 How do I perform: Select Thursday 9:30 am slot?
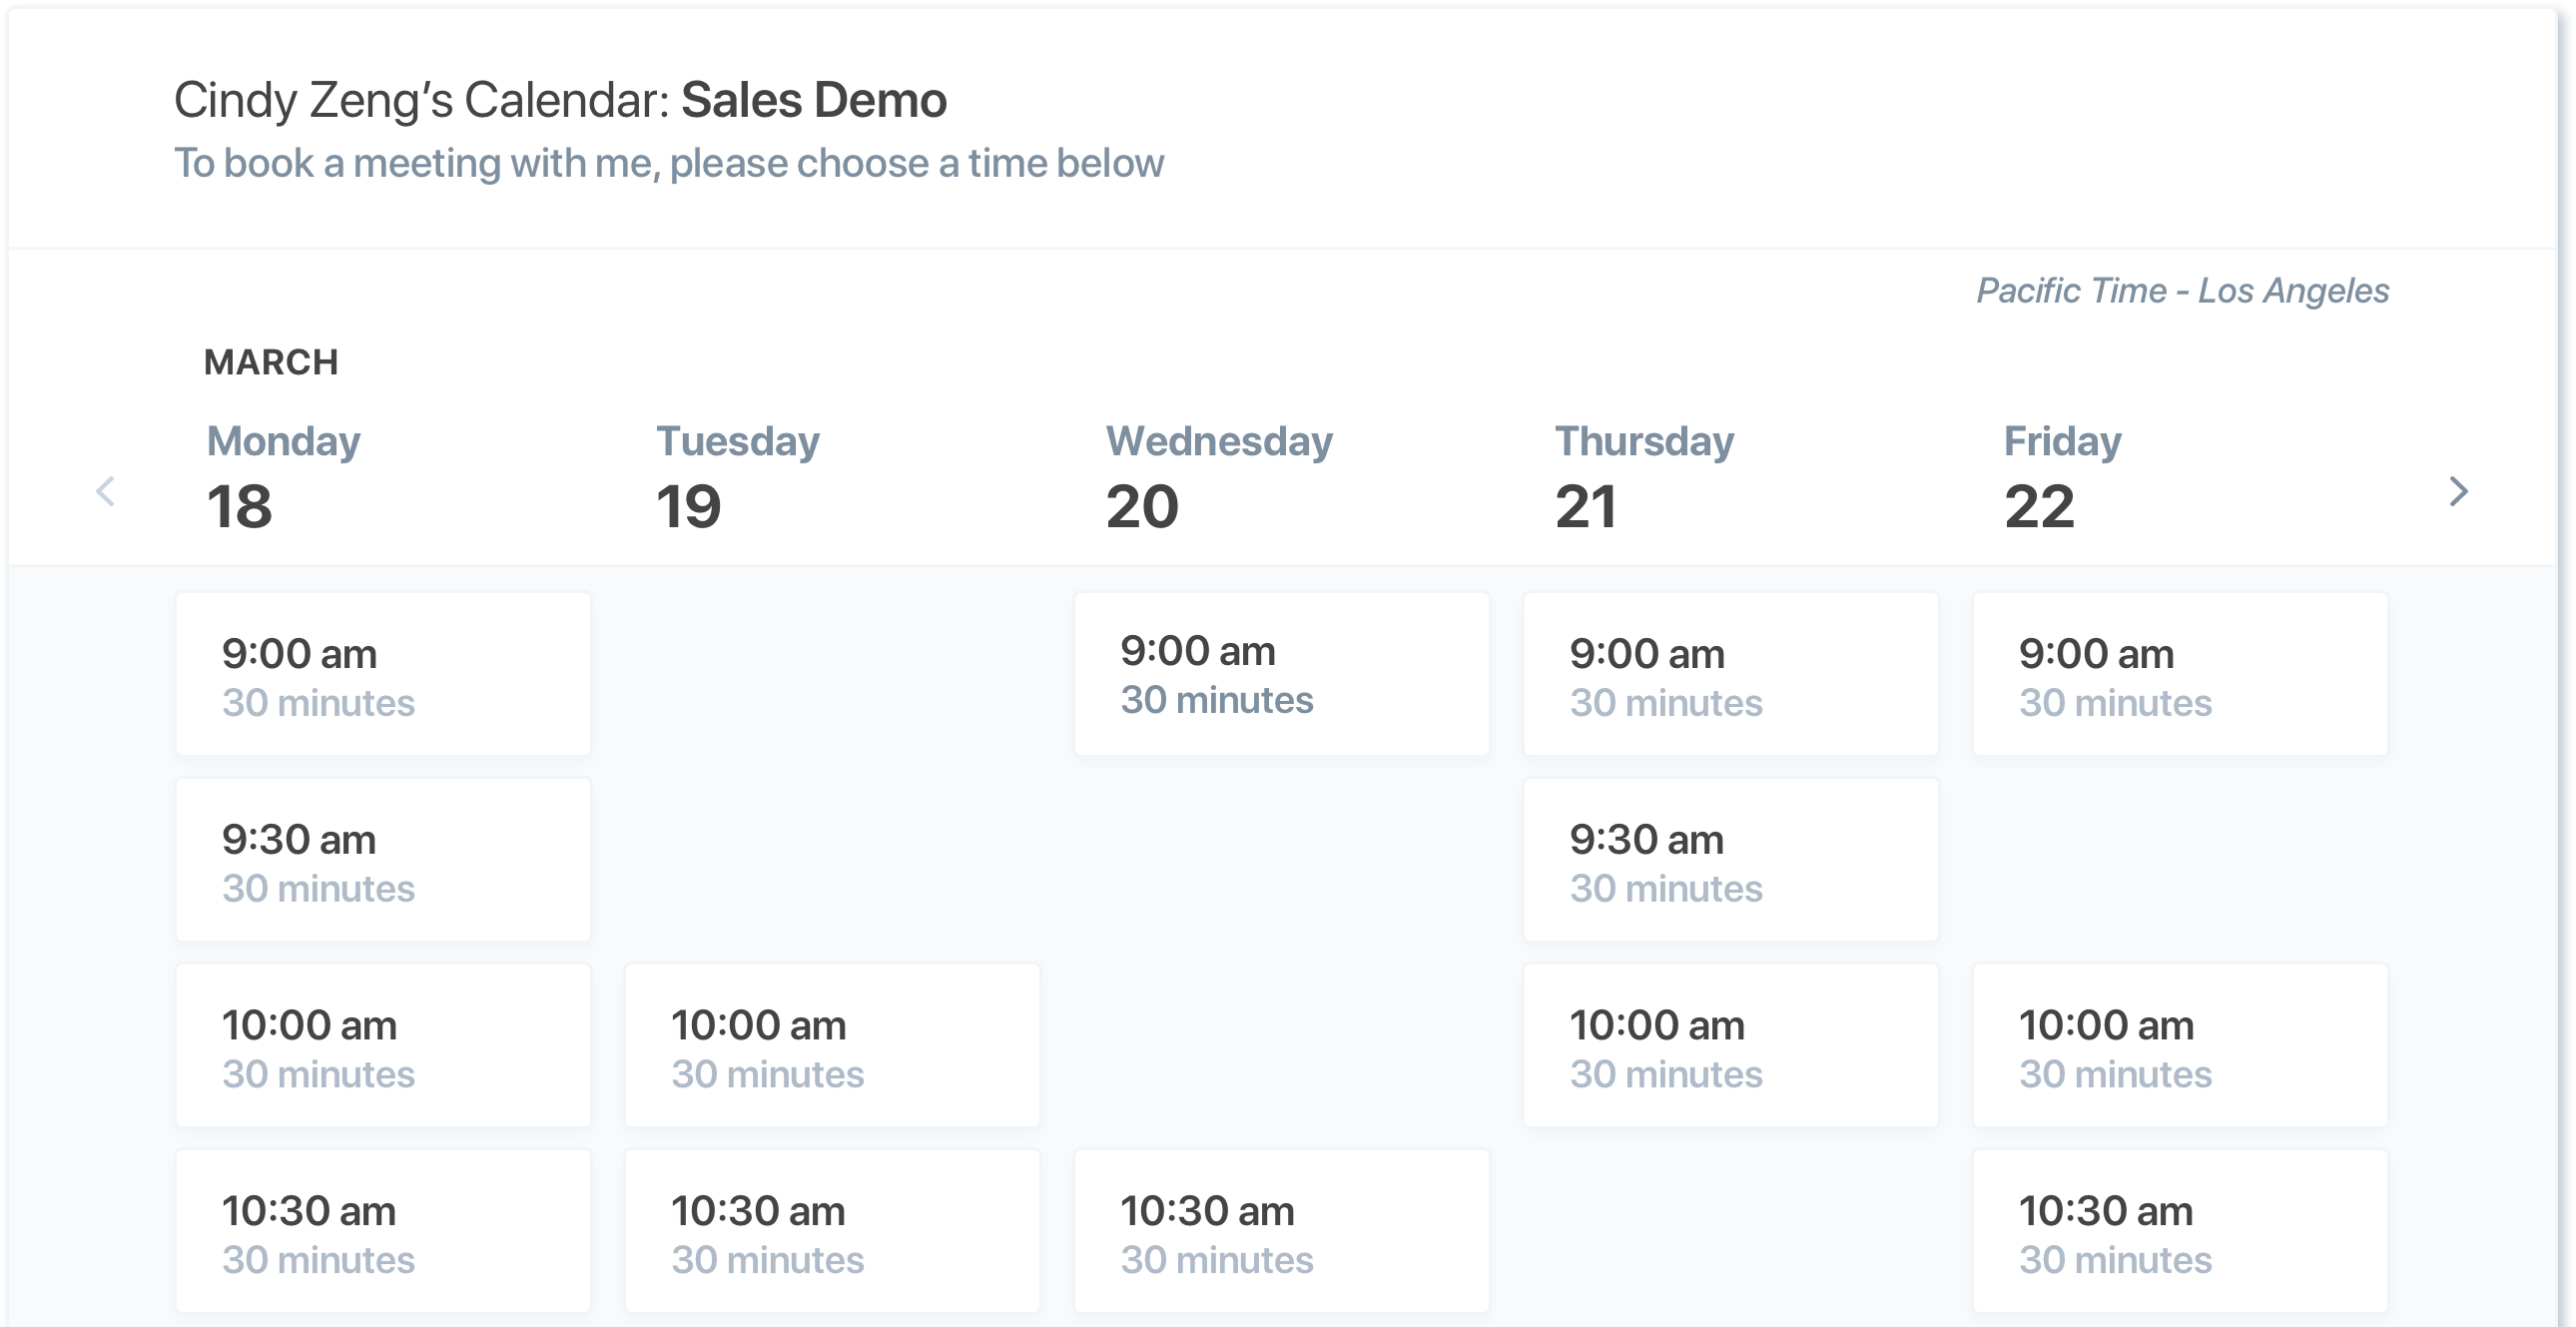coord(1730,860)
